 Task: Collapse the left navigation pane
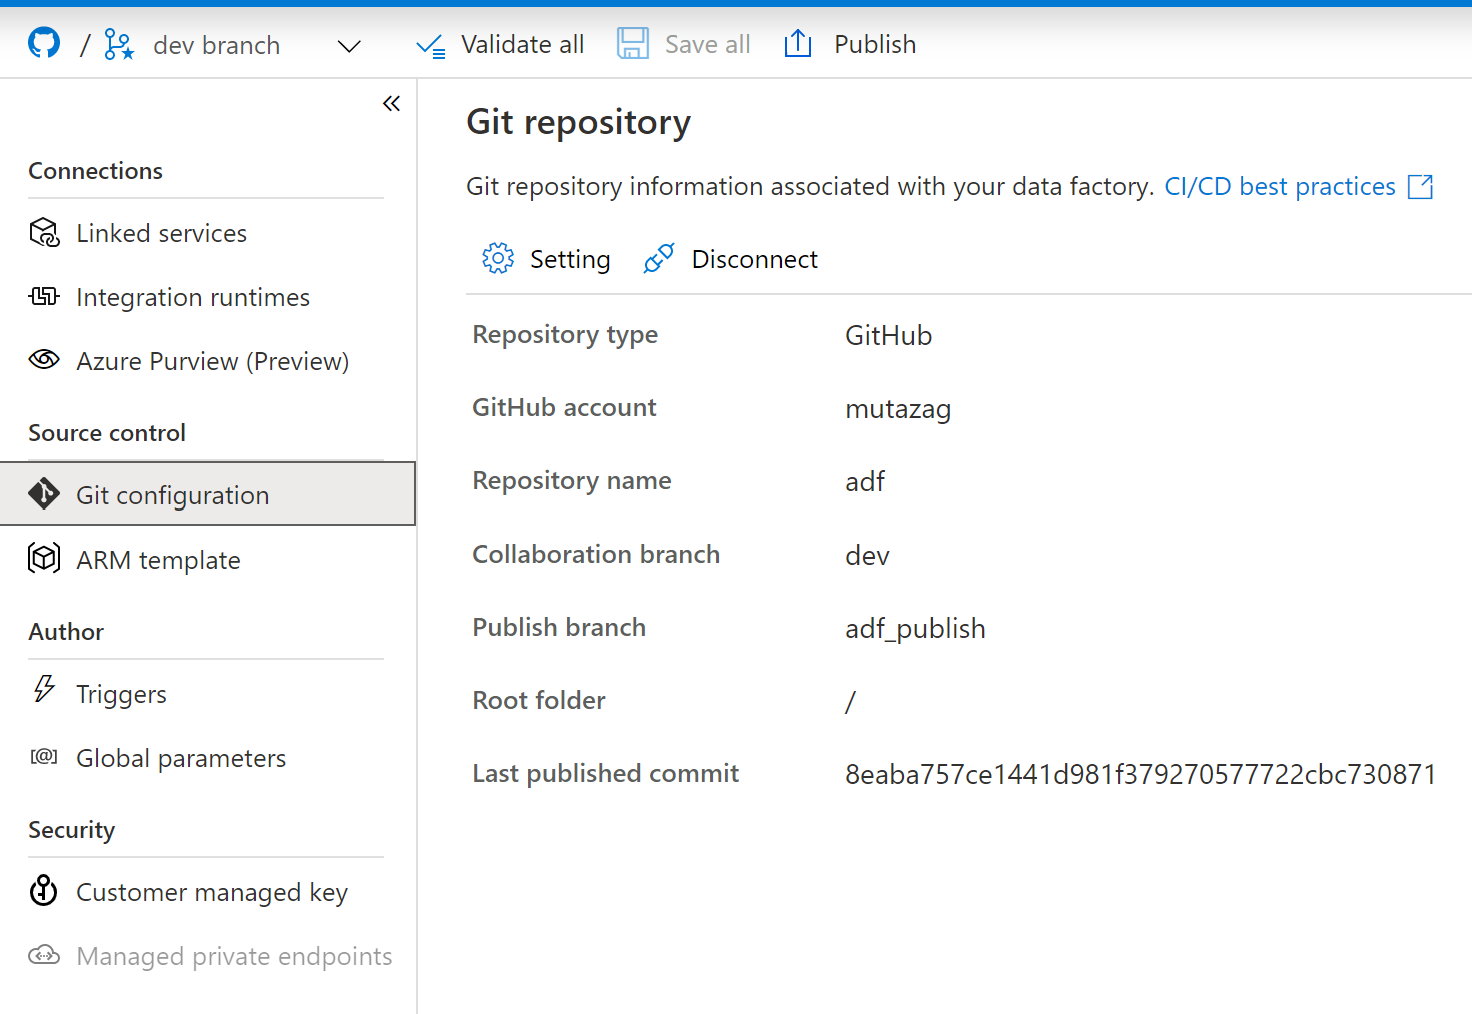click(391, 103)
